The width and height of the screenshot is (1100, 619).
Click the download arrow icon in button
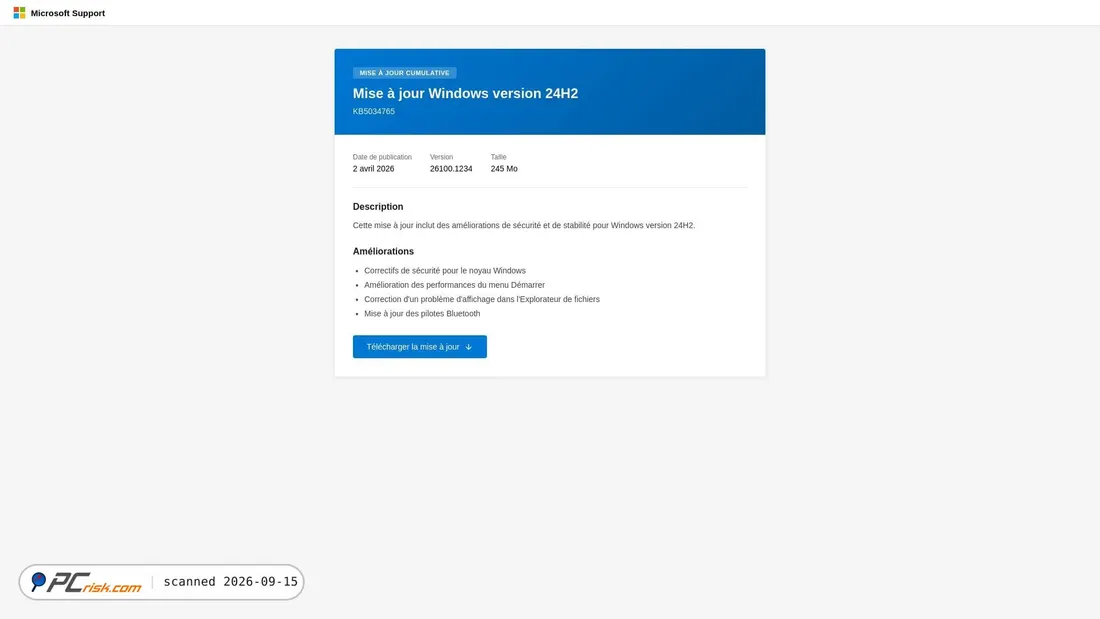(469, 347)
